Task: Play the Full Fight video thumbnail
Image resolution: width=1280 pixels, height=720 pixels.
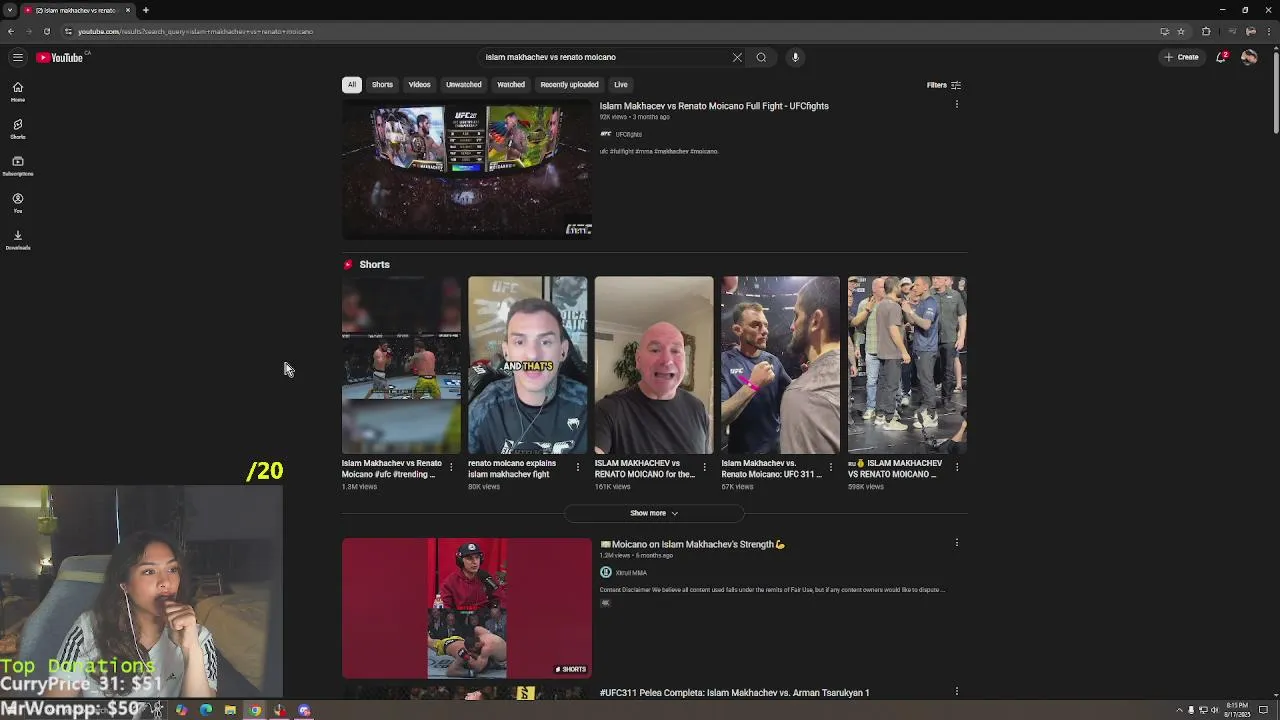Action: click(x=467, y=170)
